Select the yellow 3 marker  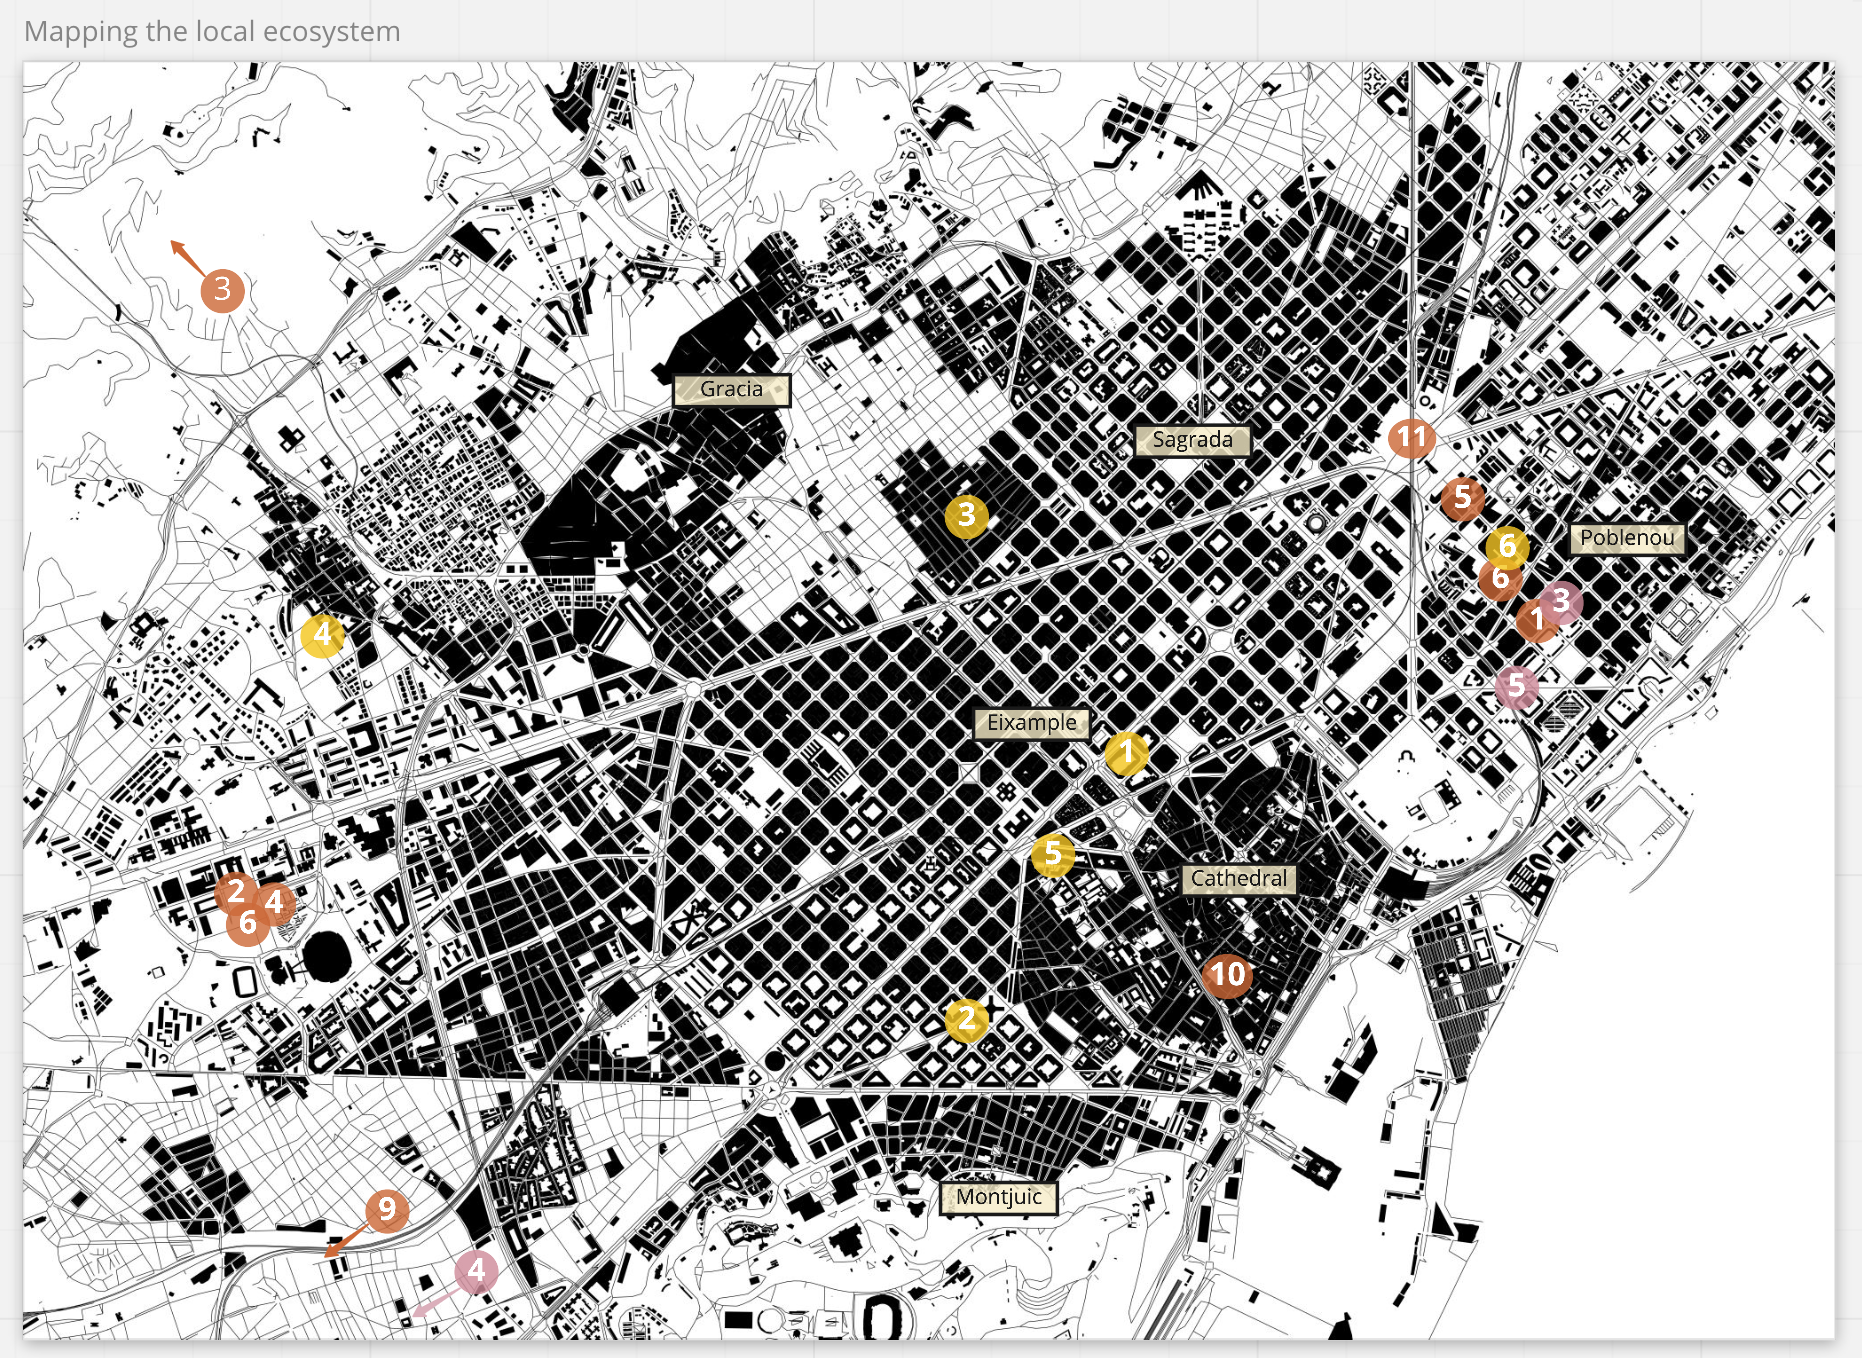[966, 516]
